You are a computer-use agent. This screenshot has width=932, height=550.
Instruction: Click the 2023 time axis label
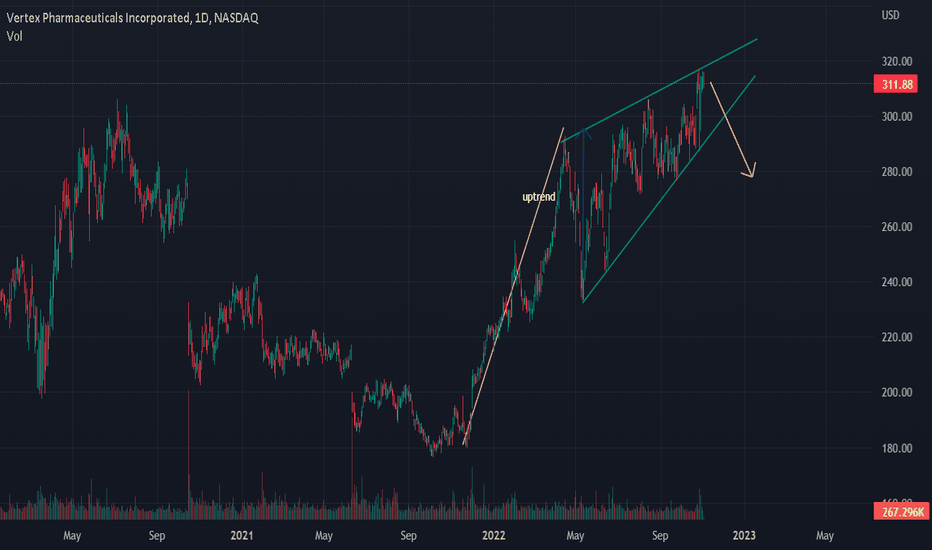(x=744, y=536)
